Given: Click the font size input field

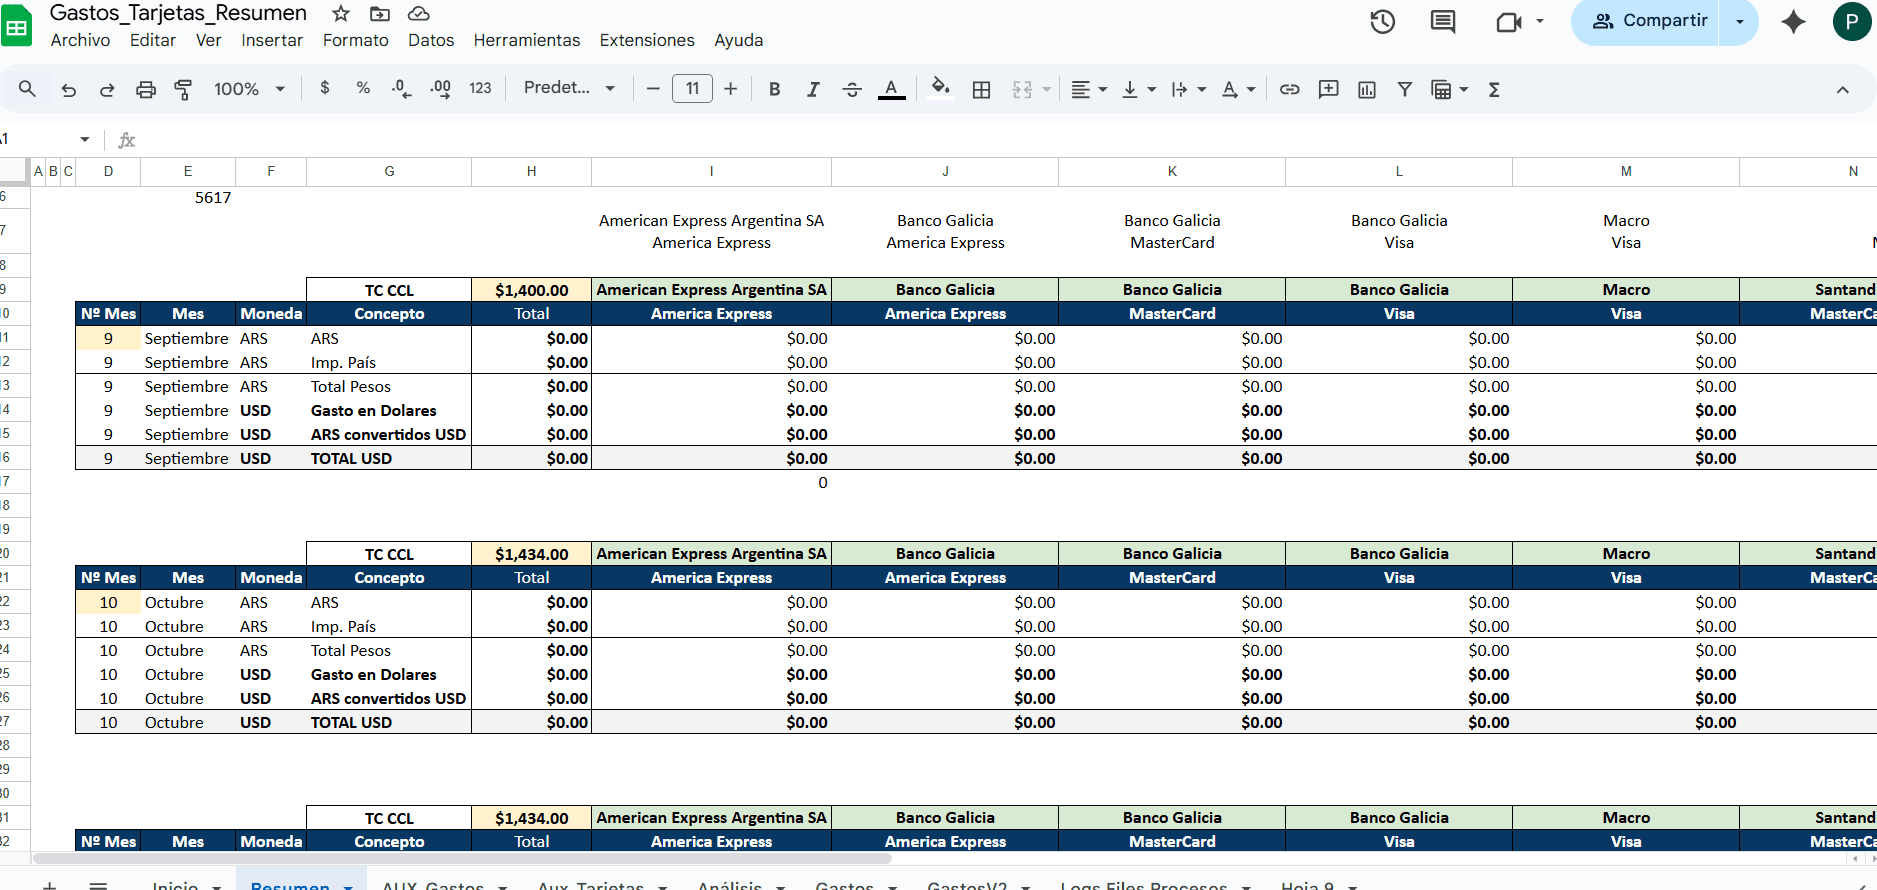Looking at the screenshot, I should [x=692, y=89].
